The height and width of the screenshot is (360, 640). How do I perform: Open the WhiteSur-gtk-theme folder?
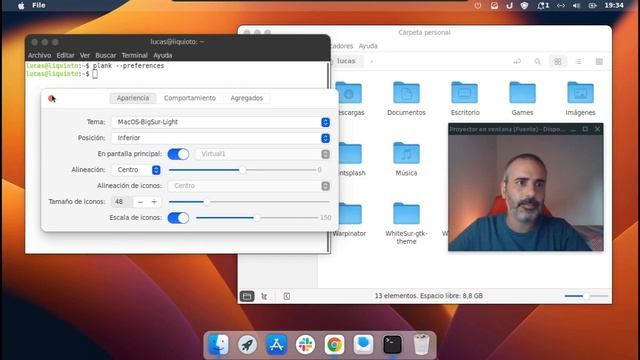(406, 223)
